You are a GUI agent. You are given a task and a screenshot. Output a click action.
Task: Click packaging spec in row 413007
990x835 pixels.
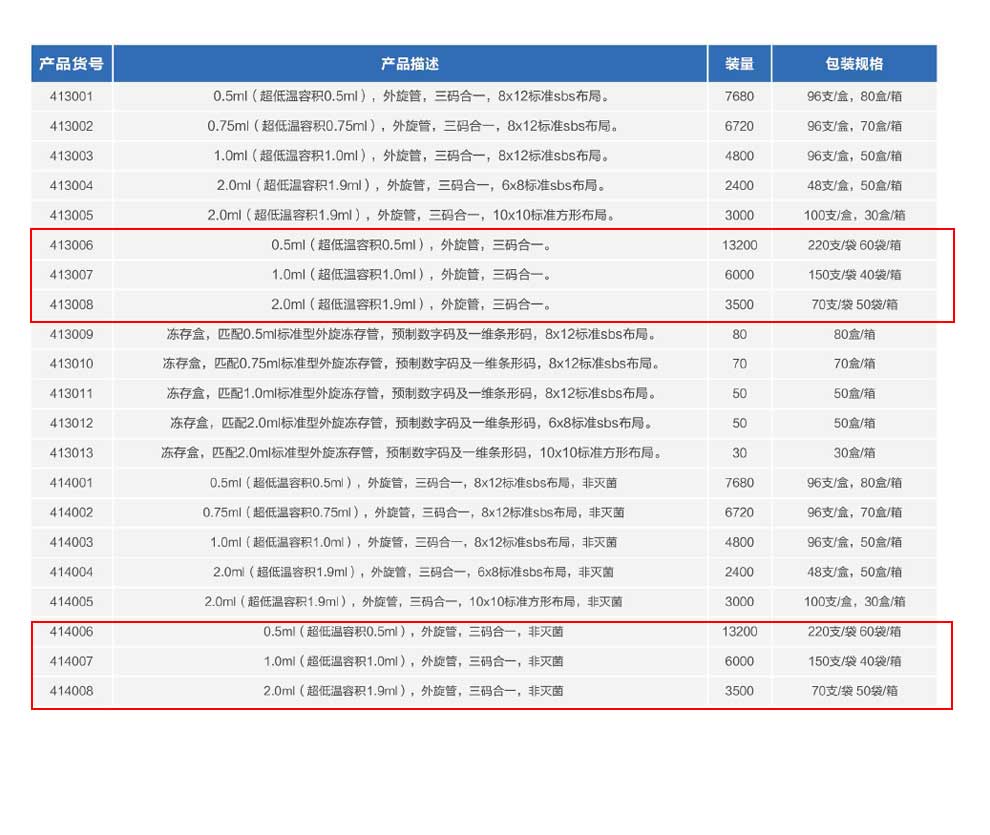click(x=854, y=275)
